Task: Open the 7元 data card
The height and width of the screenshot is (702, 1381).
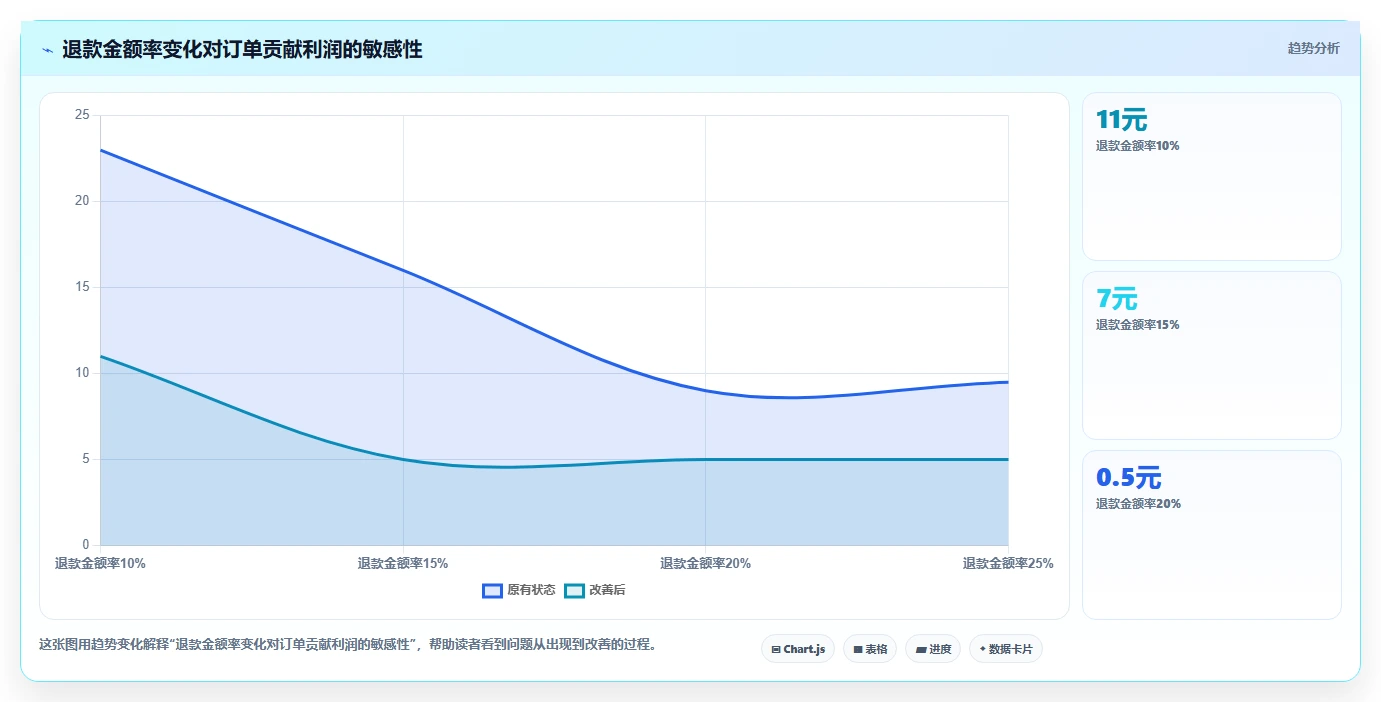Action: click(x=1211, y=355)
